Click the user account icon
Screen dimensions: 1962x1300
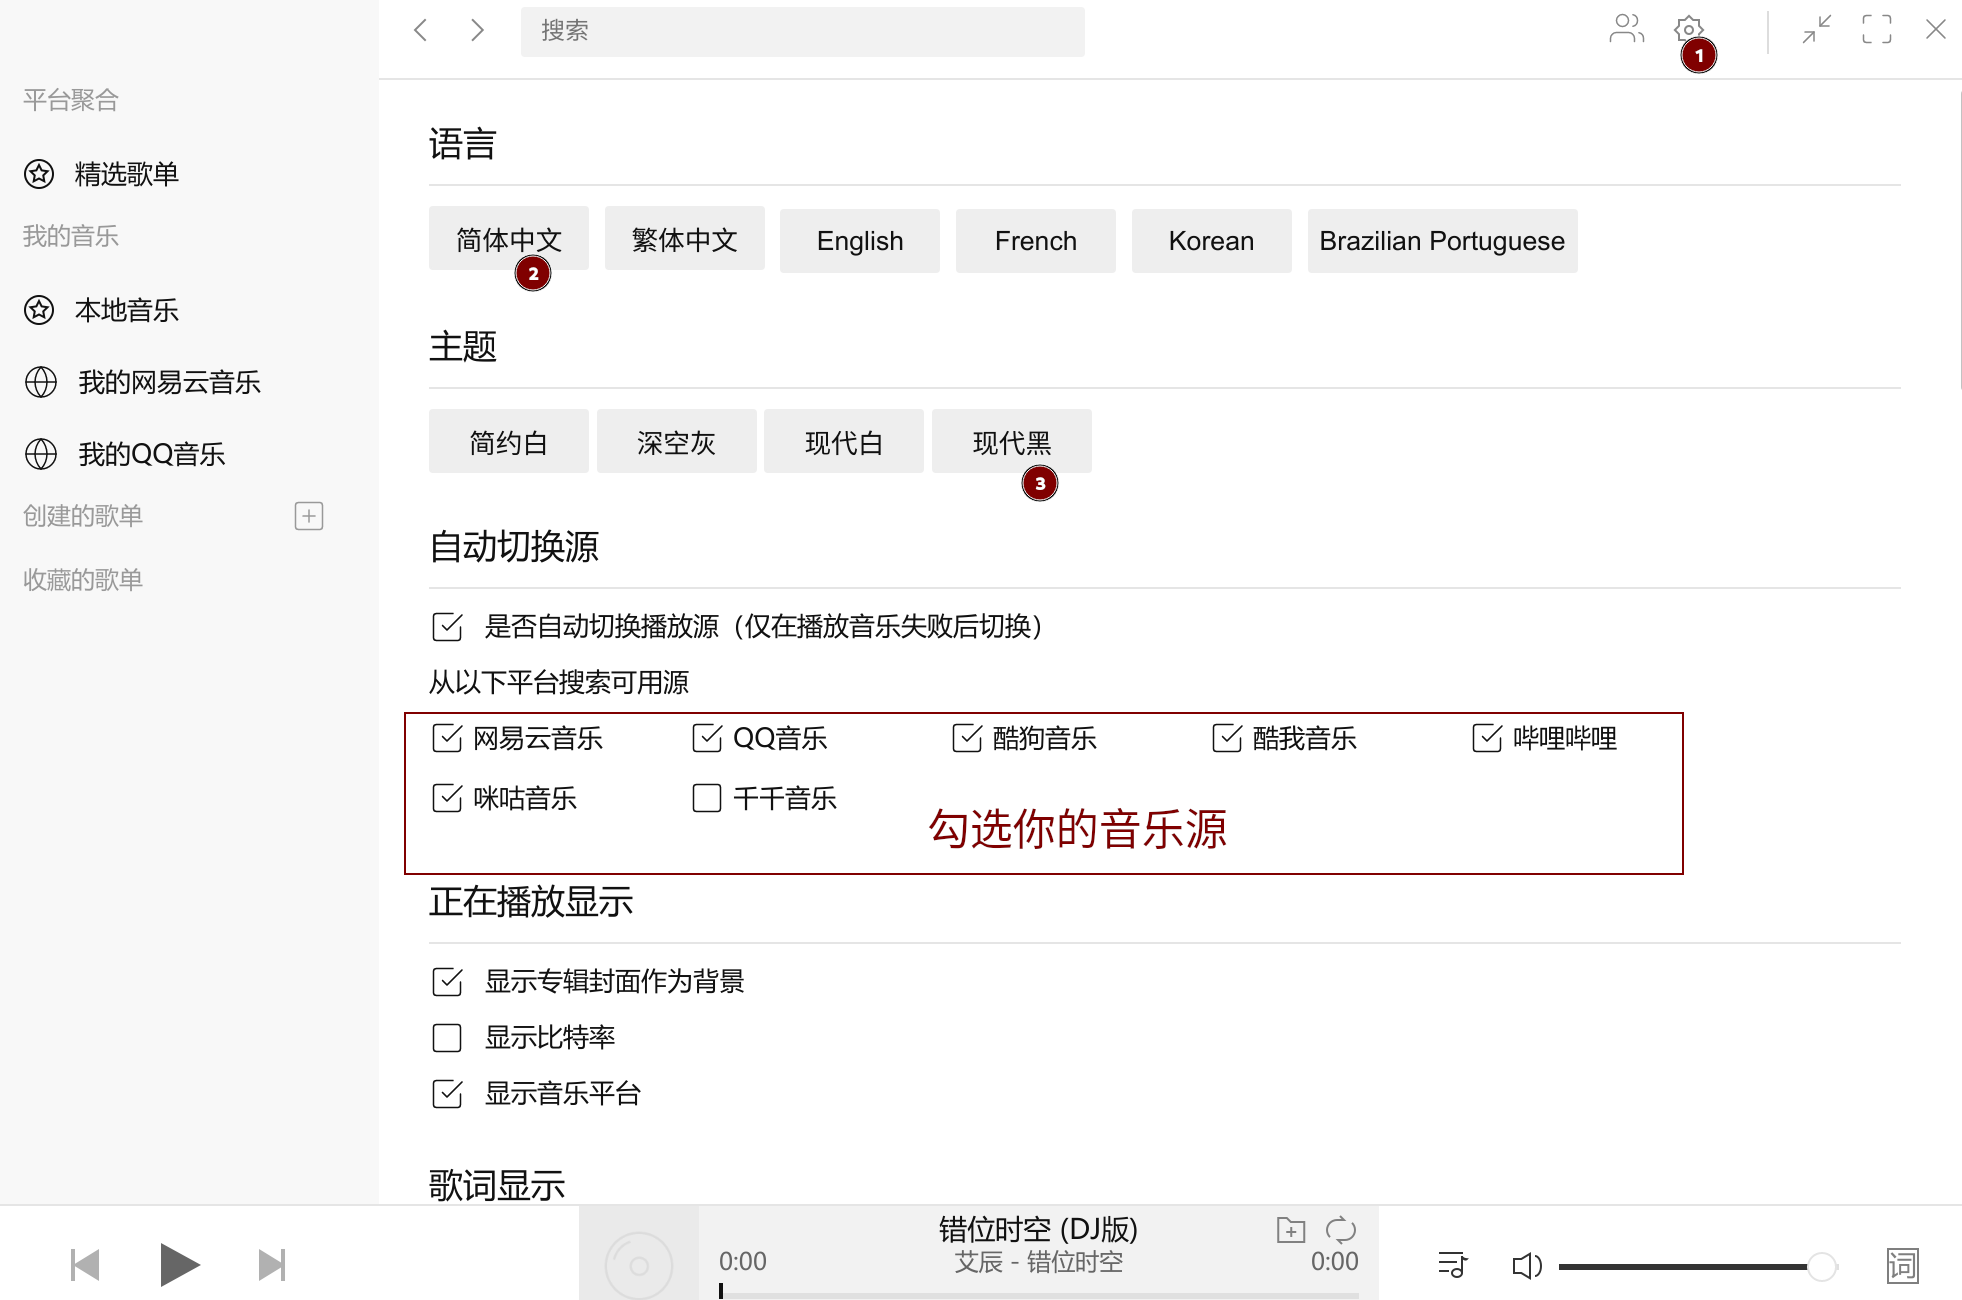(x=1626, y=29)
